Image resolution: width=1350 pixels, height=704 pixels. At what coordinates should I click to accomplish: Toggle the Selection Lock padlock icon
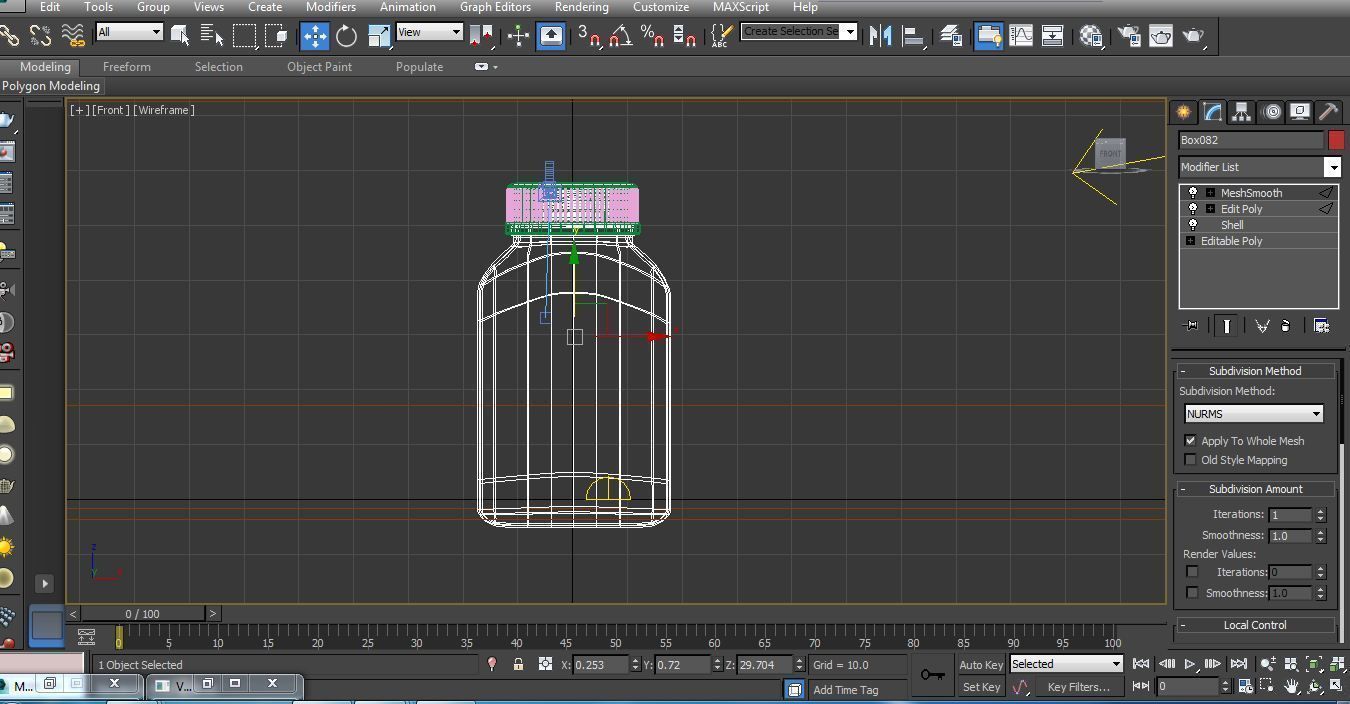[x=518, y=664]
